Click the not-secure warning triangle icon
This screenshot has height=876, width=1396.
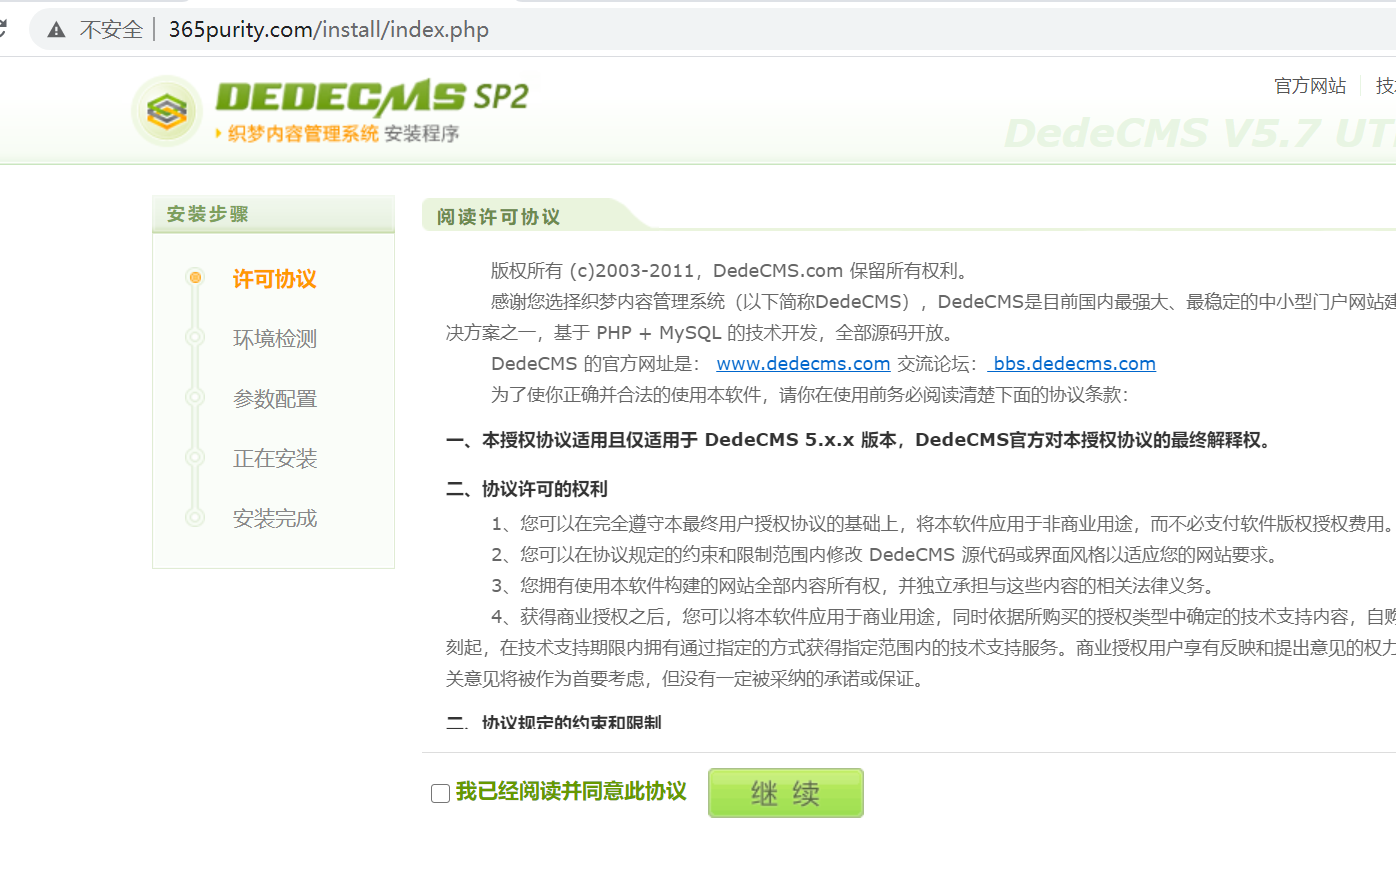(57, 30)
